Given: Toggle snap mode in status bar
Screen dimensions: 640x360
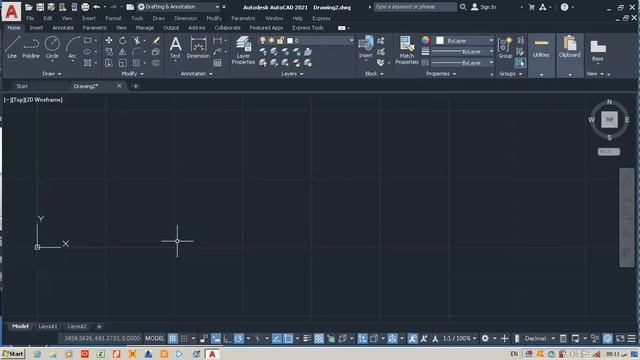Looking at the screenshot, I should [184, 338].
